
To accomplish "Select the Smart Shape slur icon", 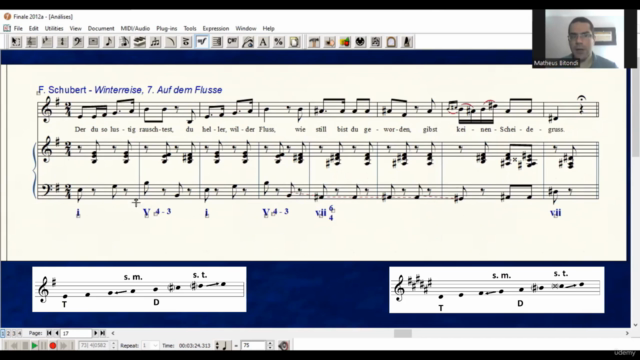I will [x=171, y=42].
